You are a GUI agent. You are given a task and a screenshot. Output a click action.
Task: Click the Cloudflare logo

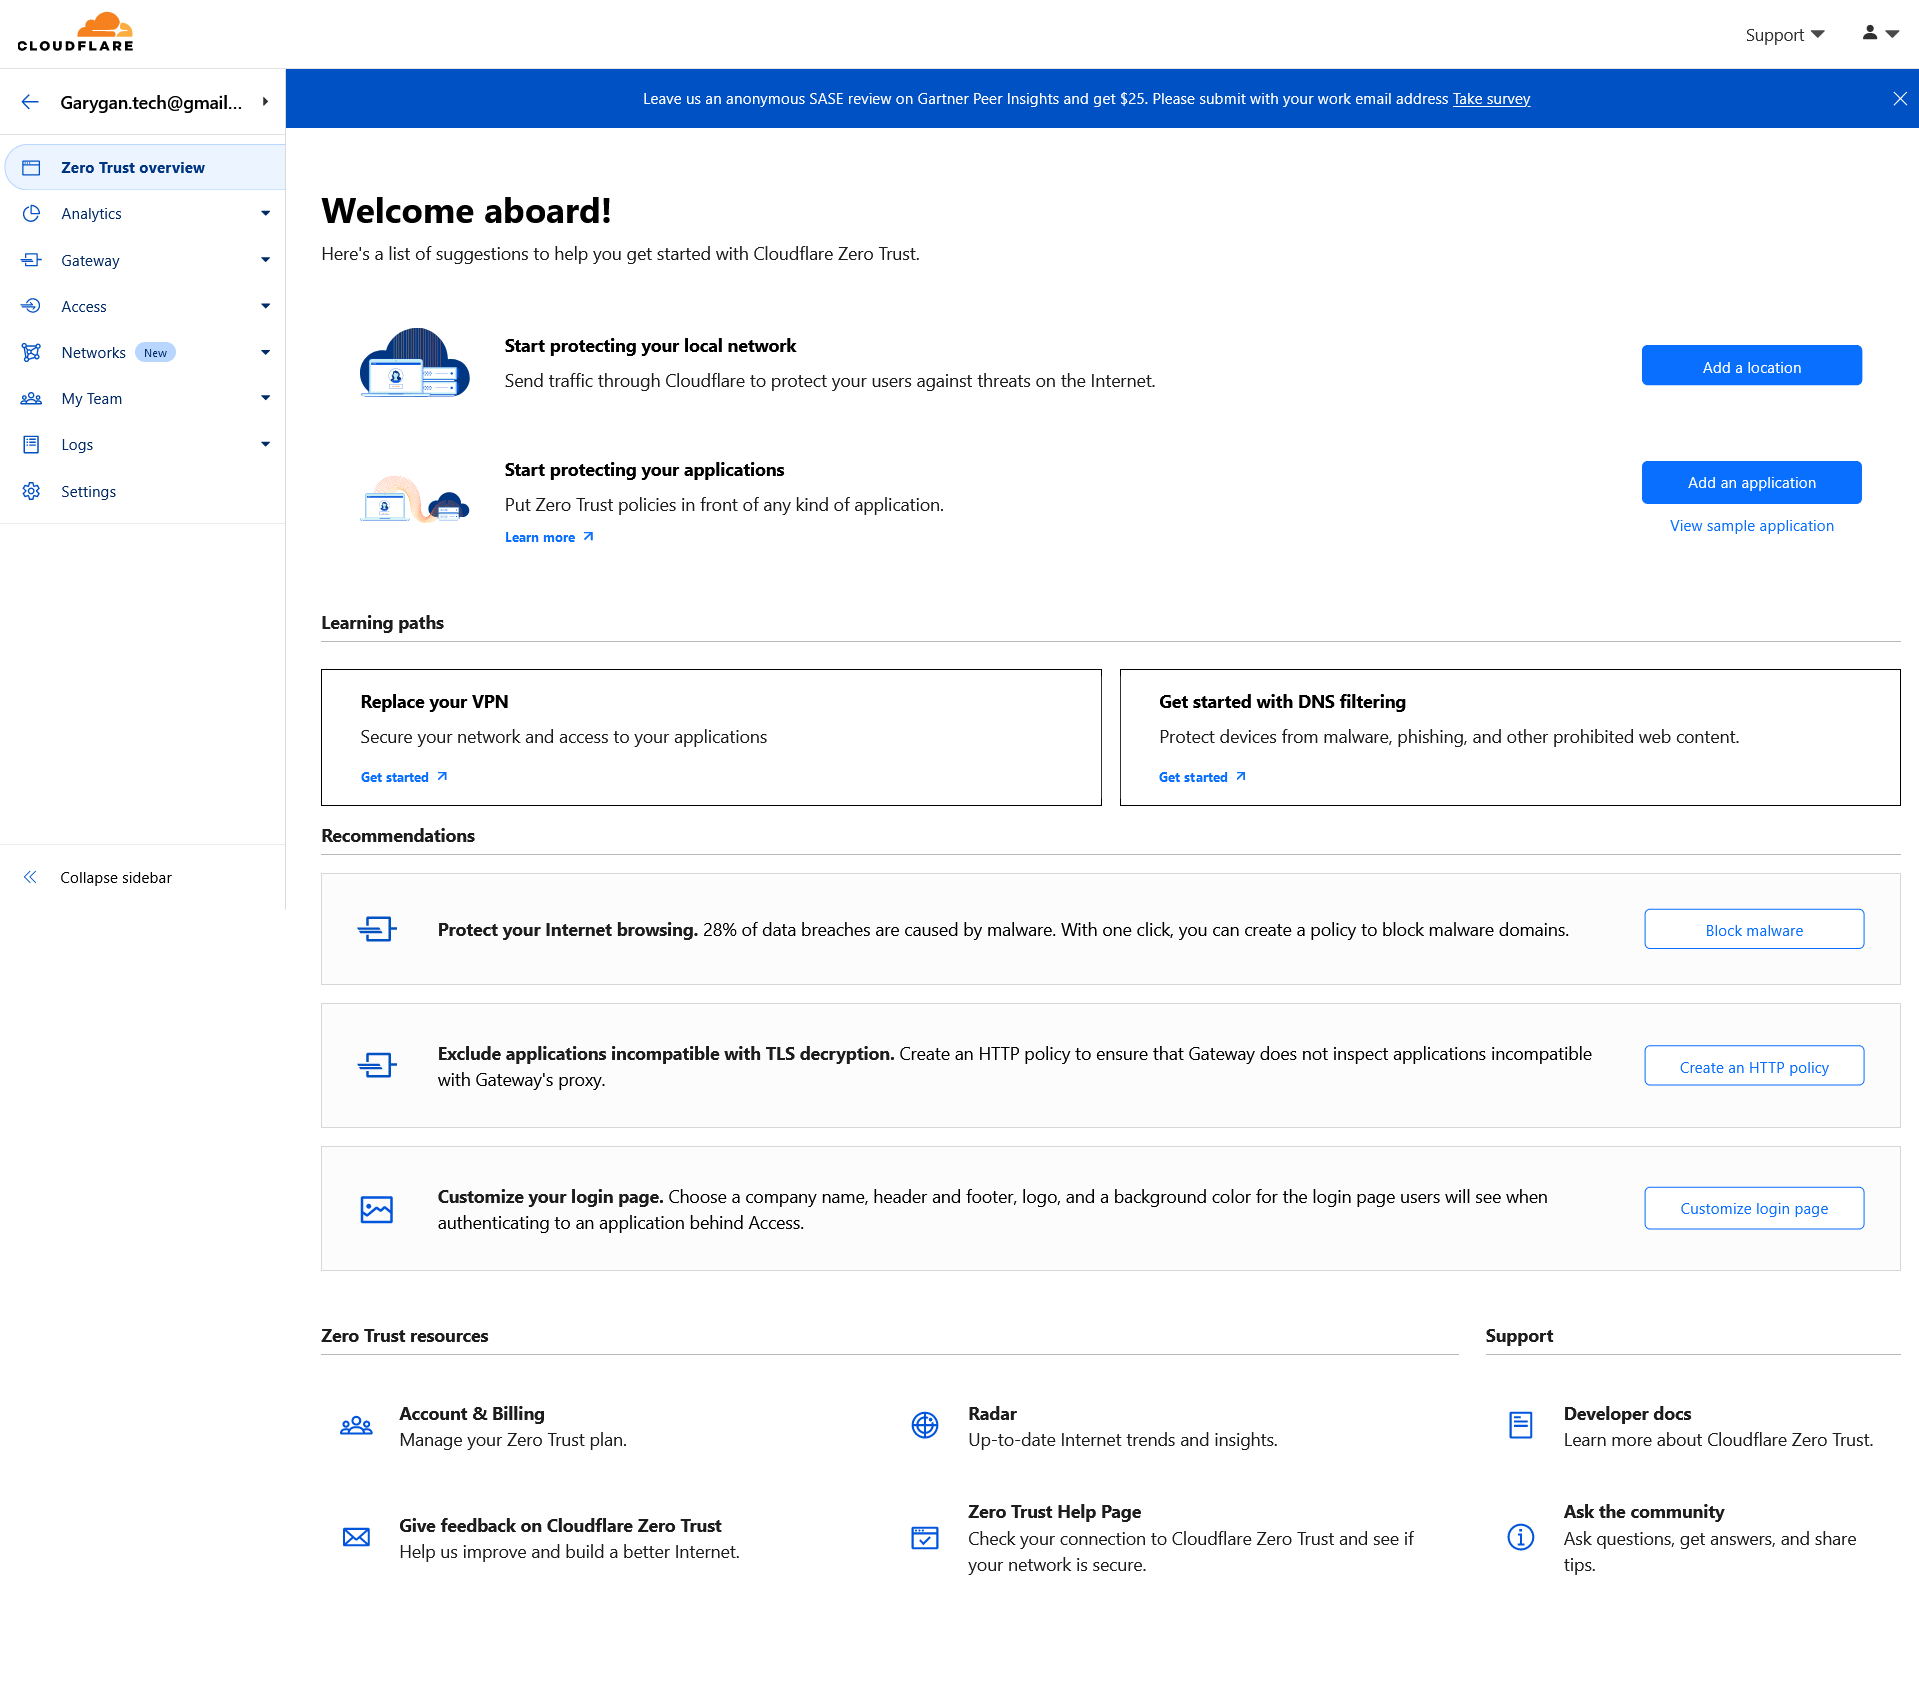75,32
